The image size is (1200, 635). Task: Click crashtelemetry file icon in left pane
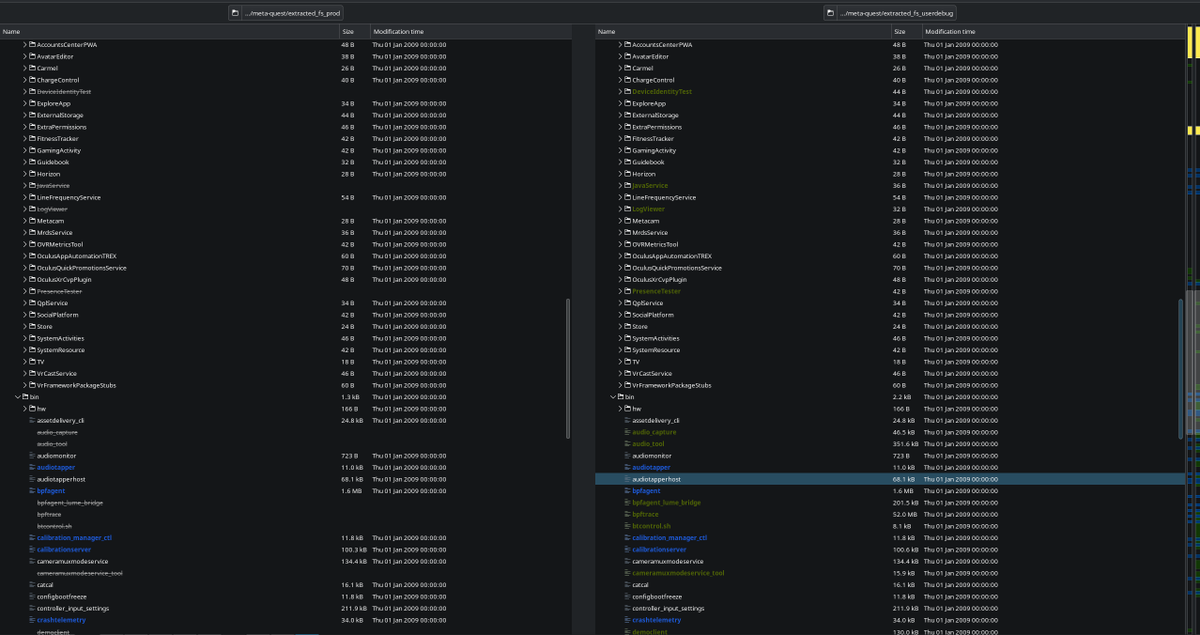tap(32, 620)
